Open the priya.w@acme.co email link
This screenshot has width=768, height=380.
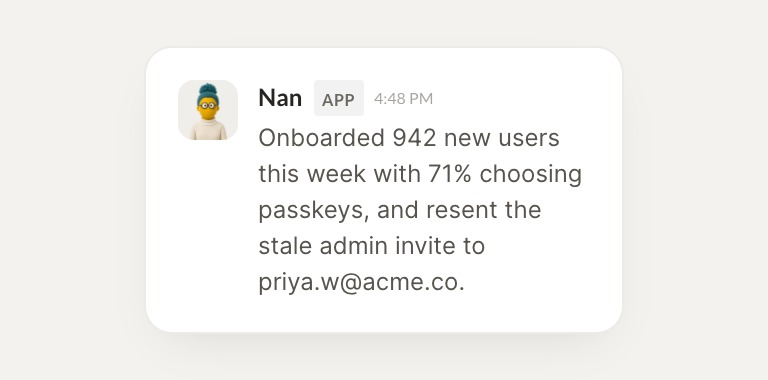(x=359, y=284)
